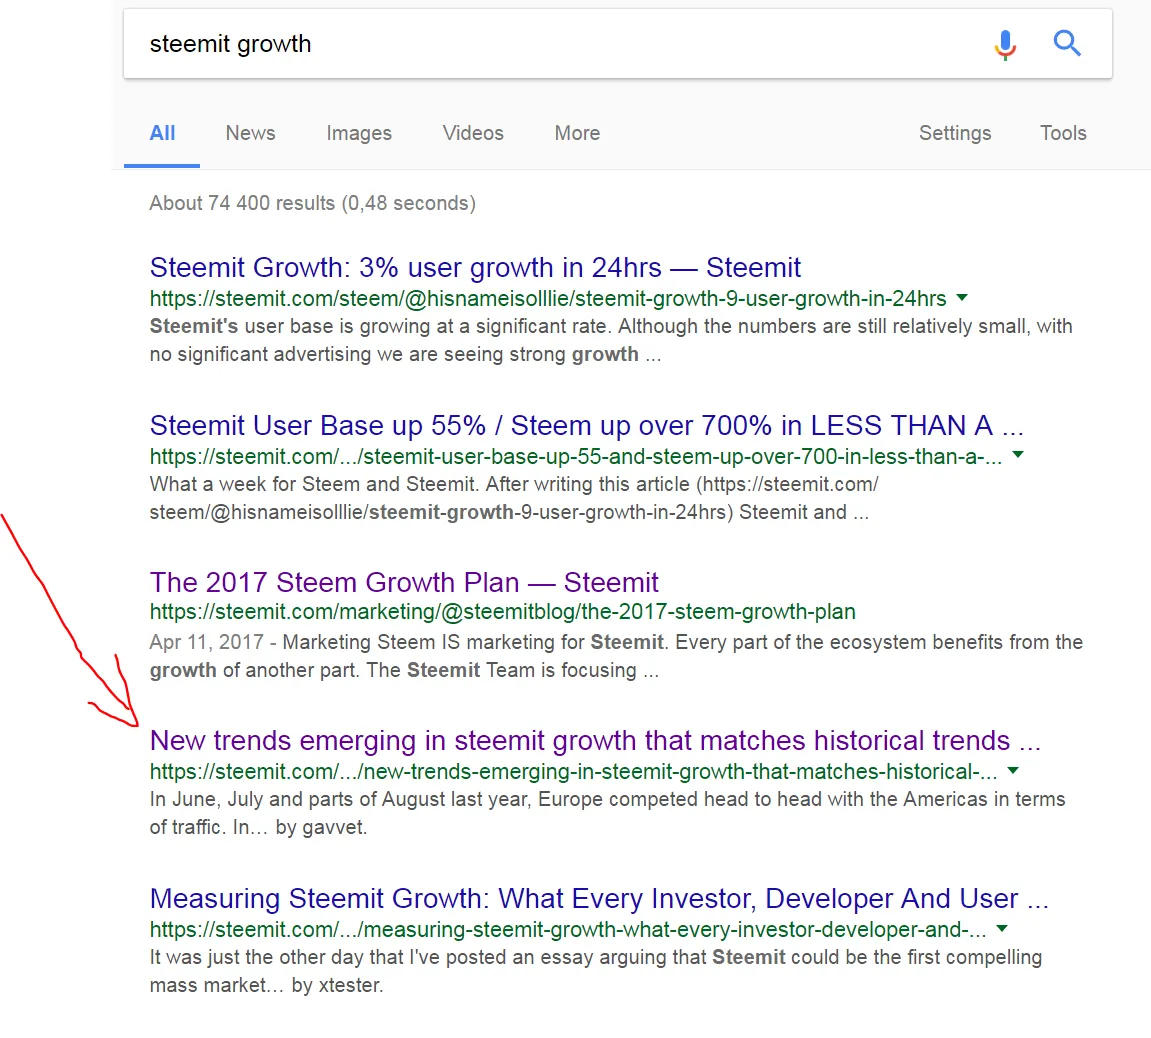Click snippet starting 'Apr 11, 2017 - Marketing Steem'
This screenshot has height=1038, width=1151.
click(x=617, y=656)
